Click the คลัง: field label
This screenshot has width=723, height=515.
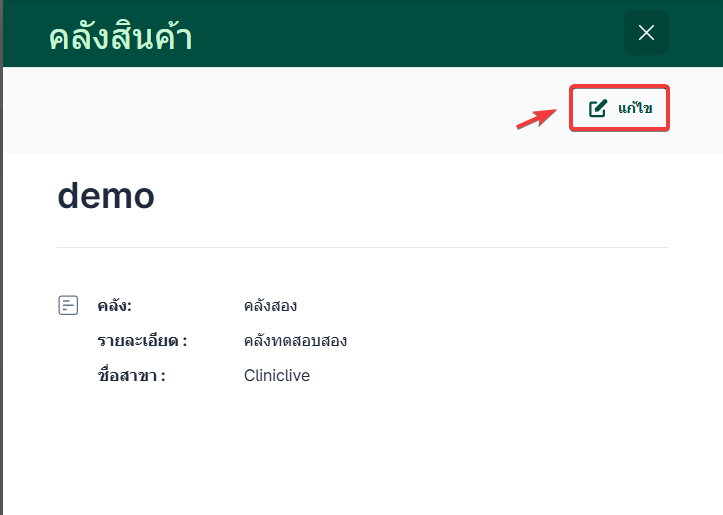[114, 306]
